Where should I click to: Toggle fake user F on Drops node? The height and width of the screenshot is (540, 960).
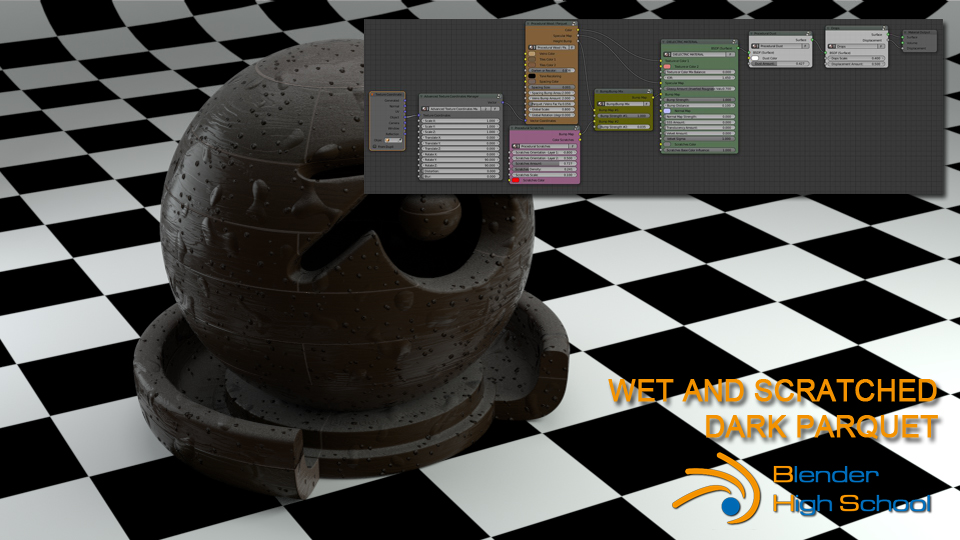tap(881, 47)
